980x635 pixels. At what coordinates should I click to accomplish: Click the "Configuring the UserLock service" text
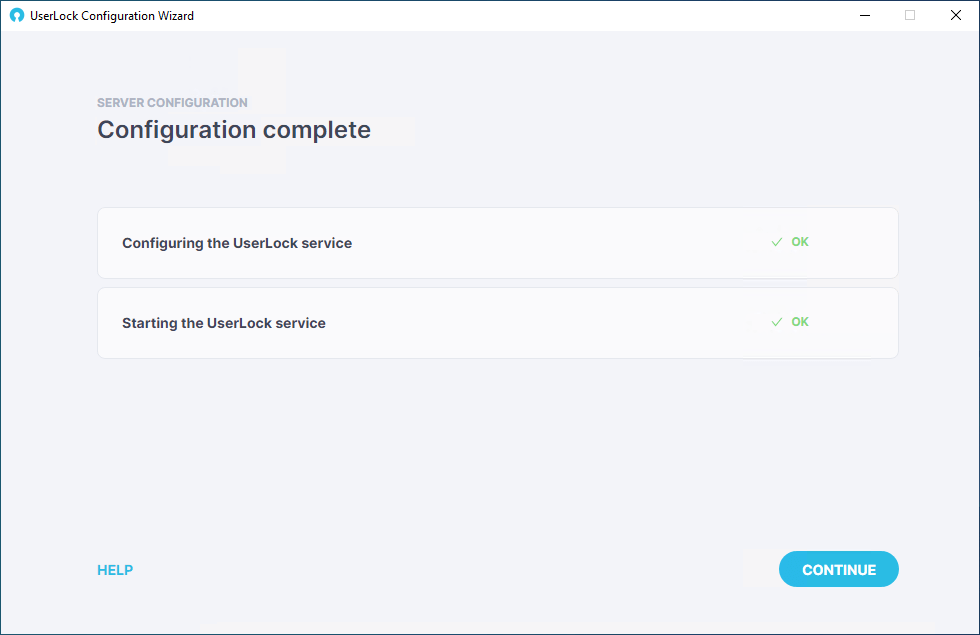pos(237,243)
